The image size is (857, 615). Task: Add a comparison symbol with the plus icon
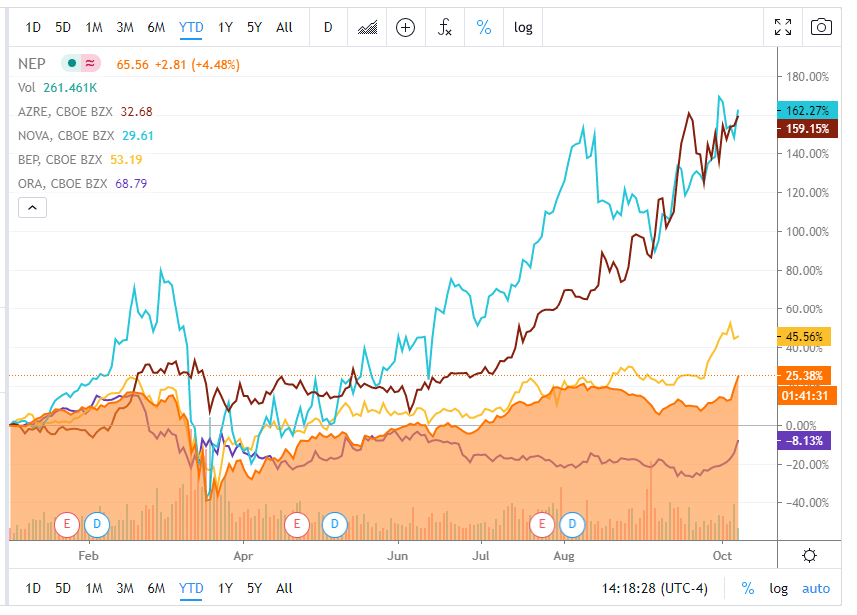click(x=405, y=28)
